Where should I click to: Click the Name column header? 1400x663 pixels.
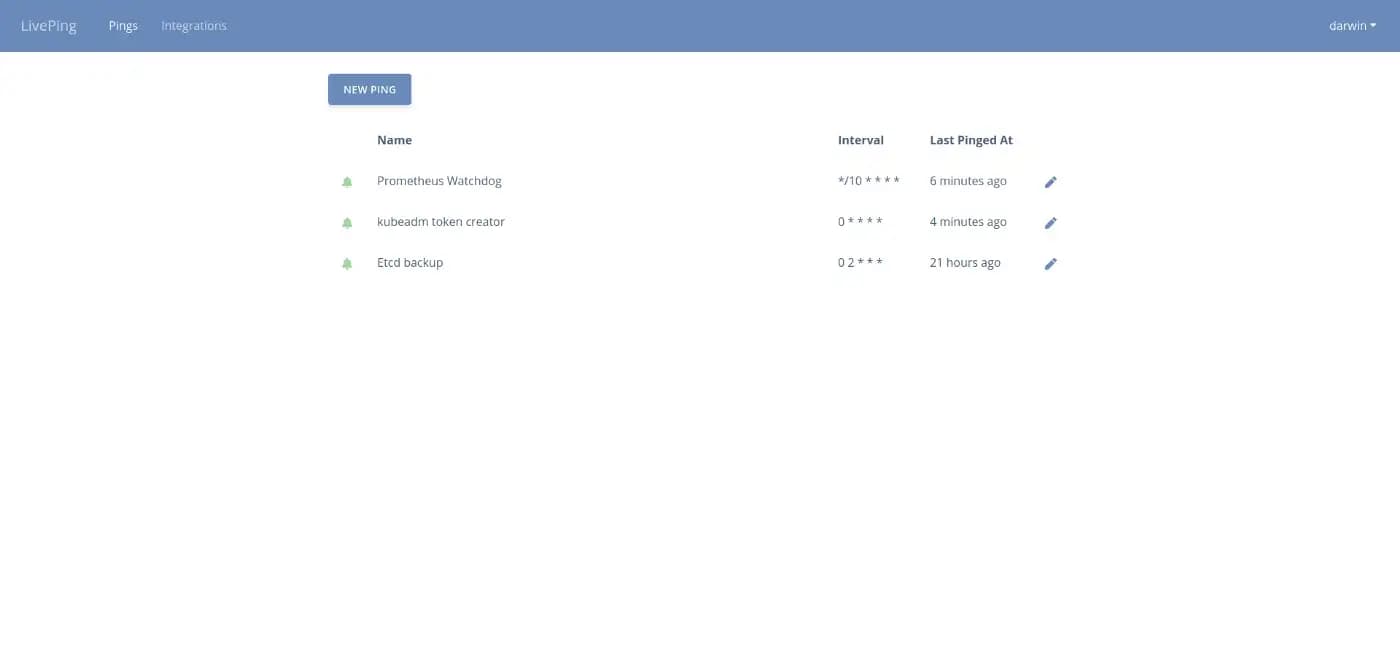click(394, 140)
